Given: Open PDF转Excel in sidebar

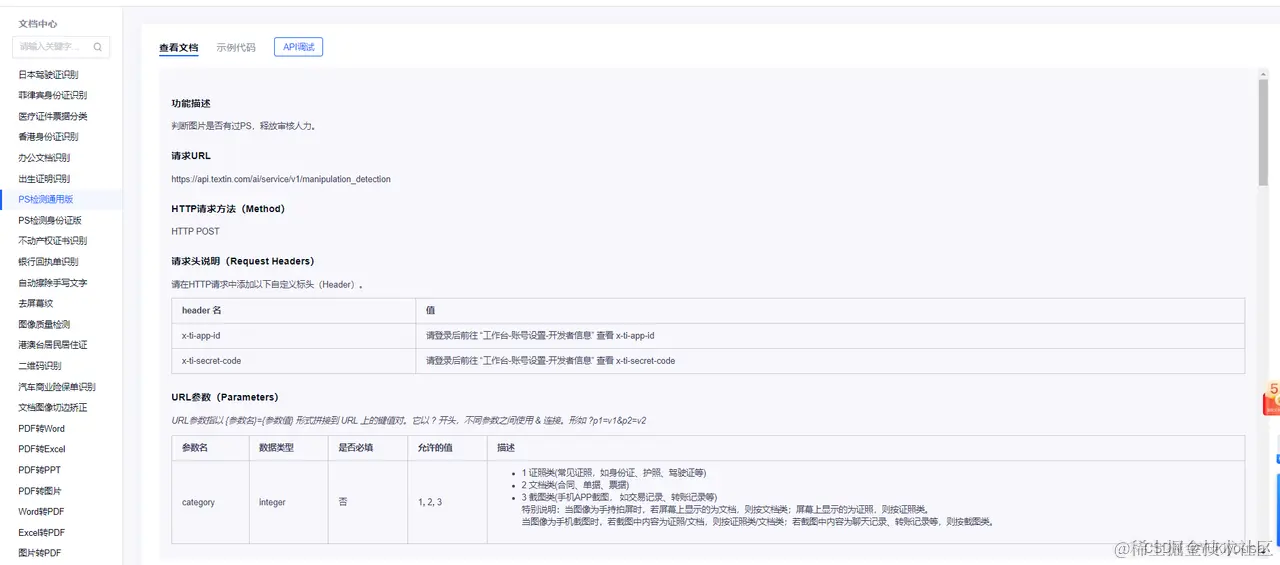Looking at the screenshot, I should 41,449.
